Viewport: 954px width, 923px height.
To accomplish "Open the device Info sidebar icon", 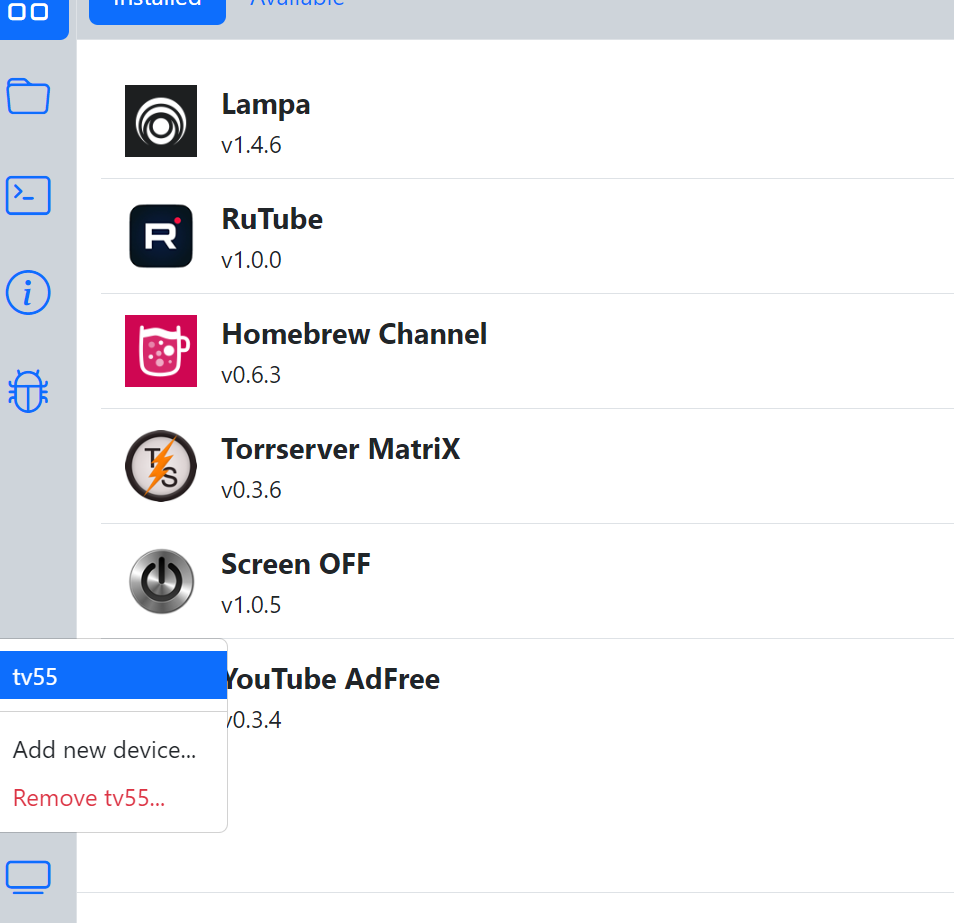I will 28,293.
